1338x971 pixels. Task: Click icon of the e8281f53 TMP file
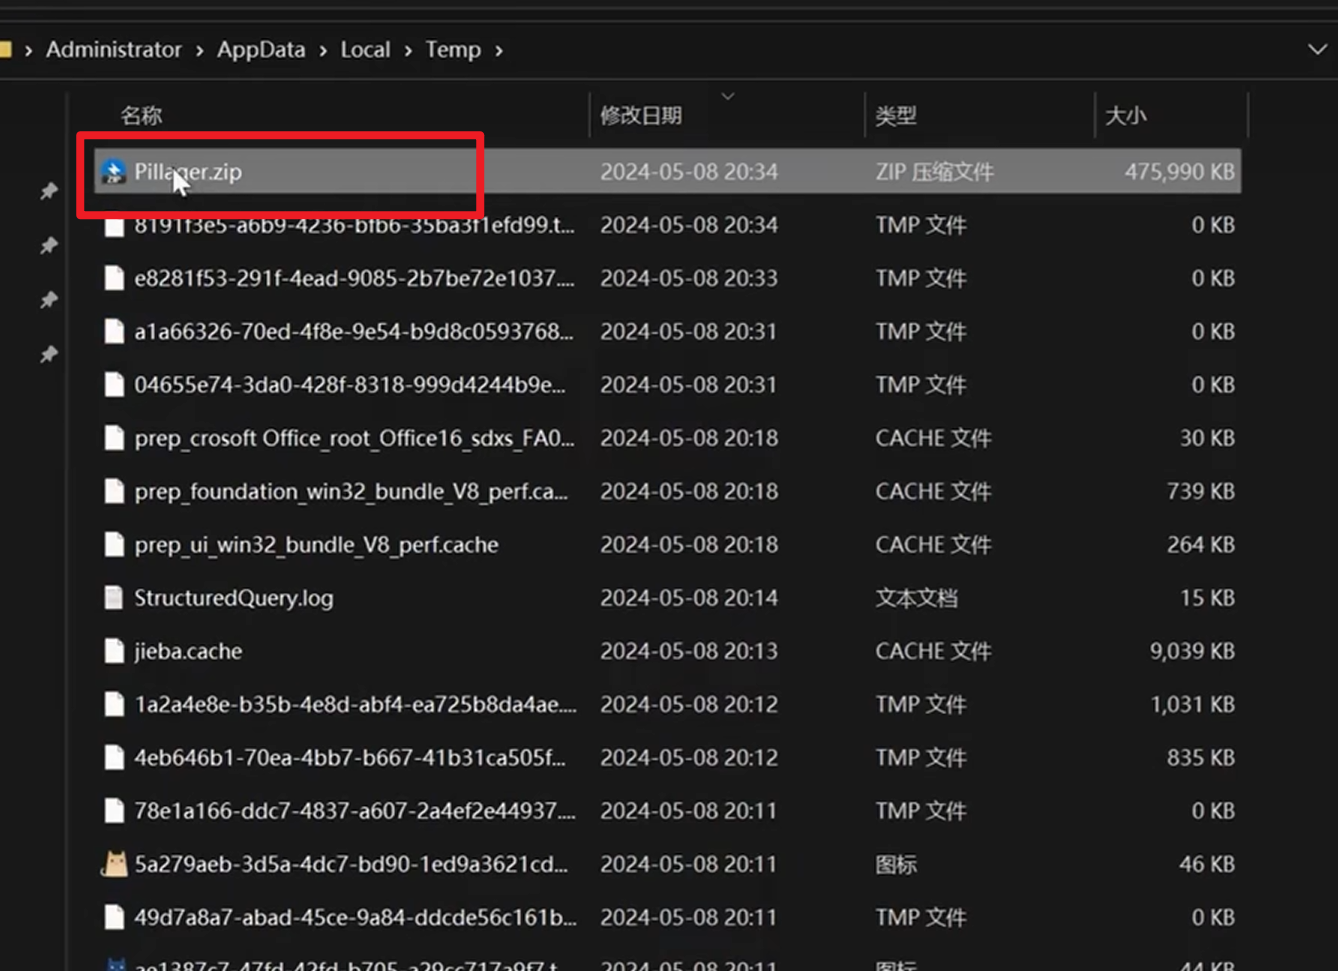115,278
